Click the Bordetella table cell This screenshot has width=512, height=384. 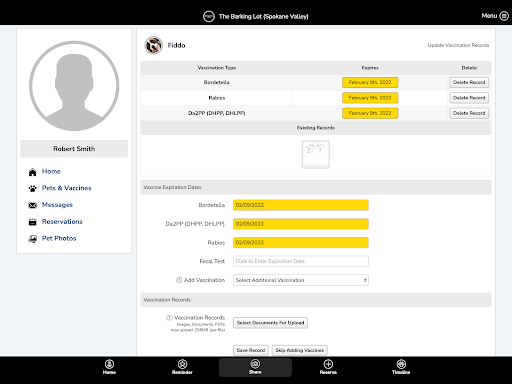point(217,82)
